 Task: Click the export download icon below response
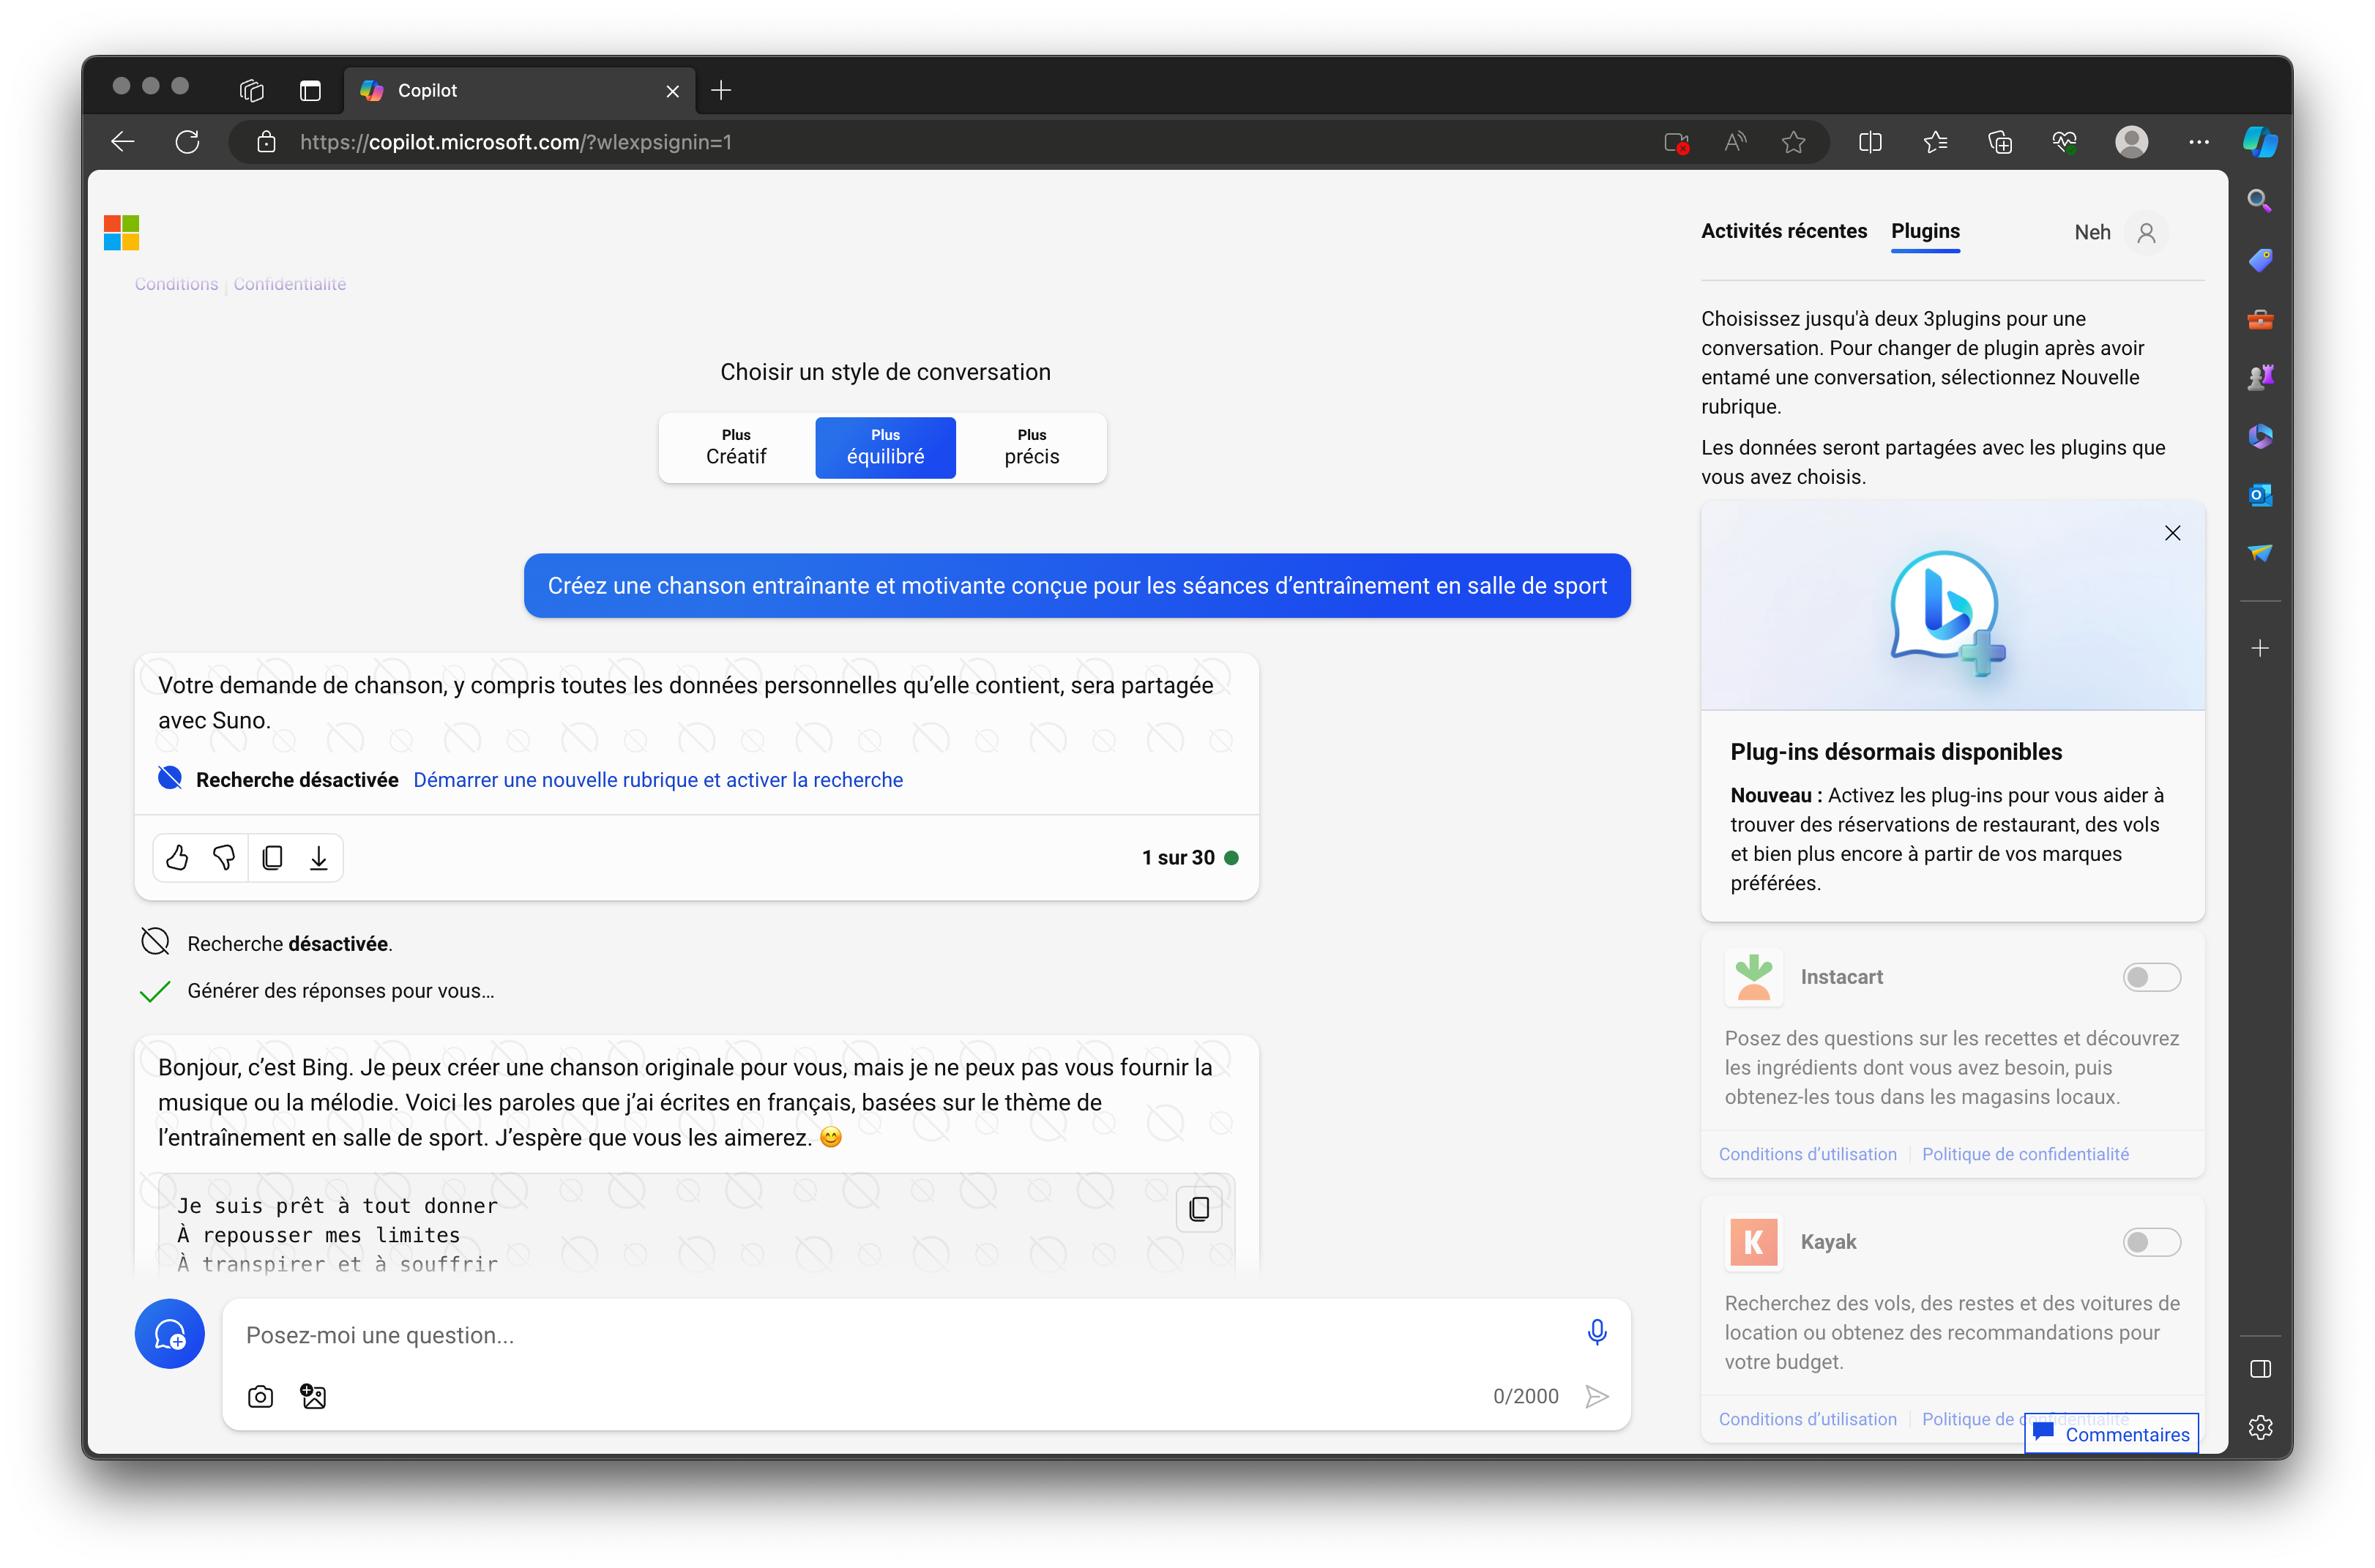point(319,858)
